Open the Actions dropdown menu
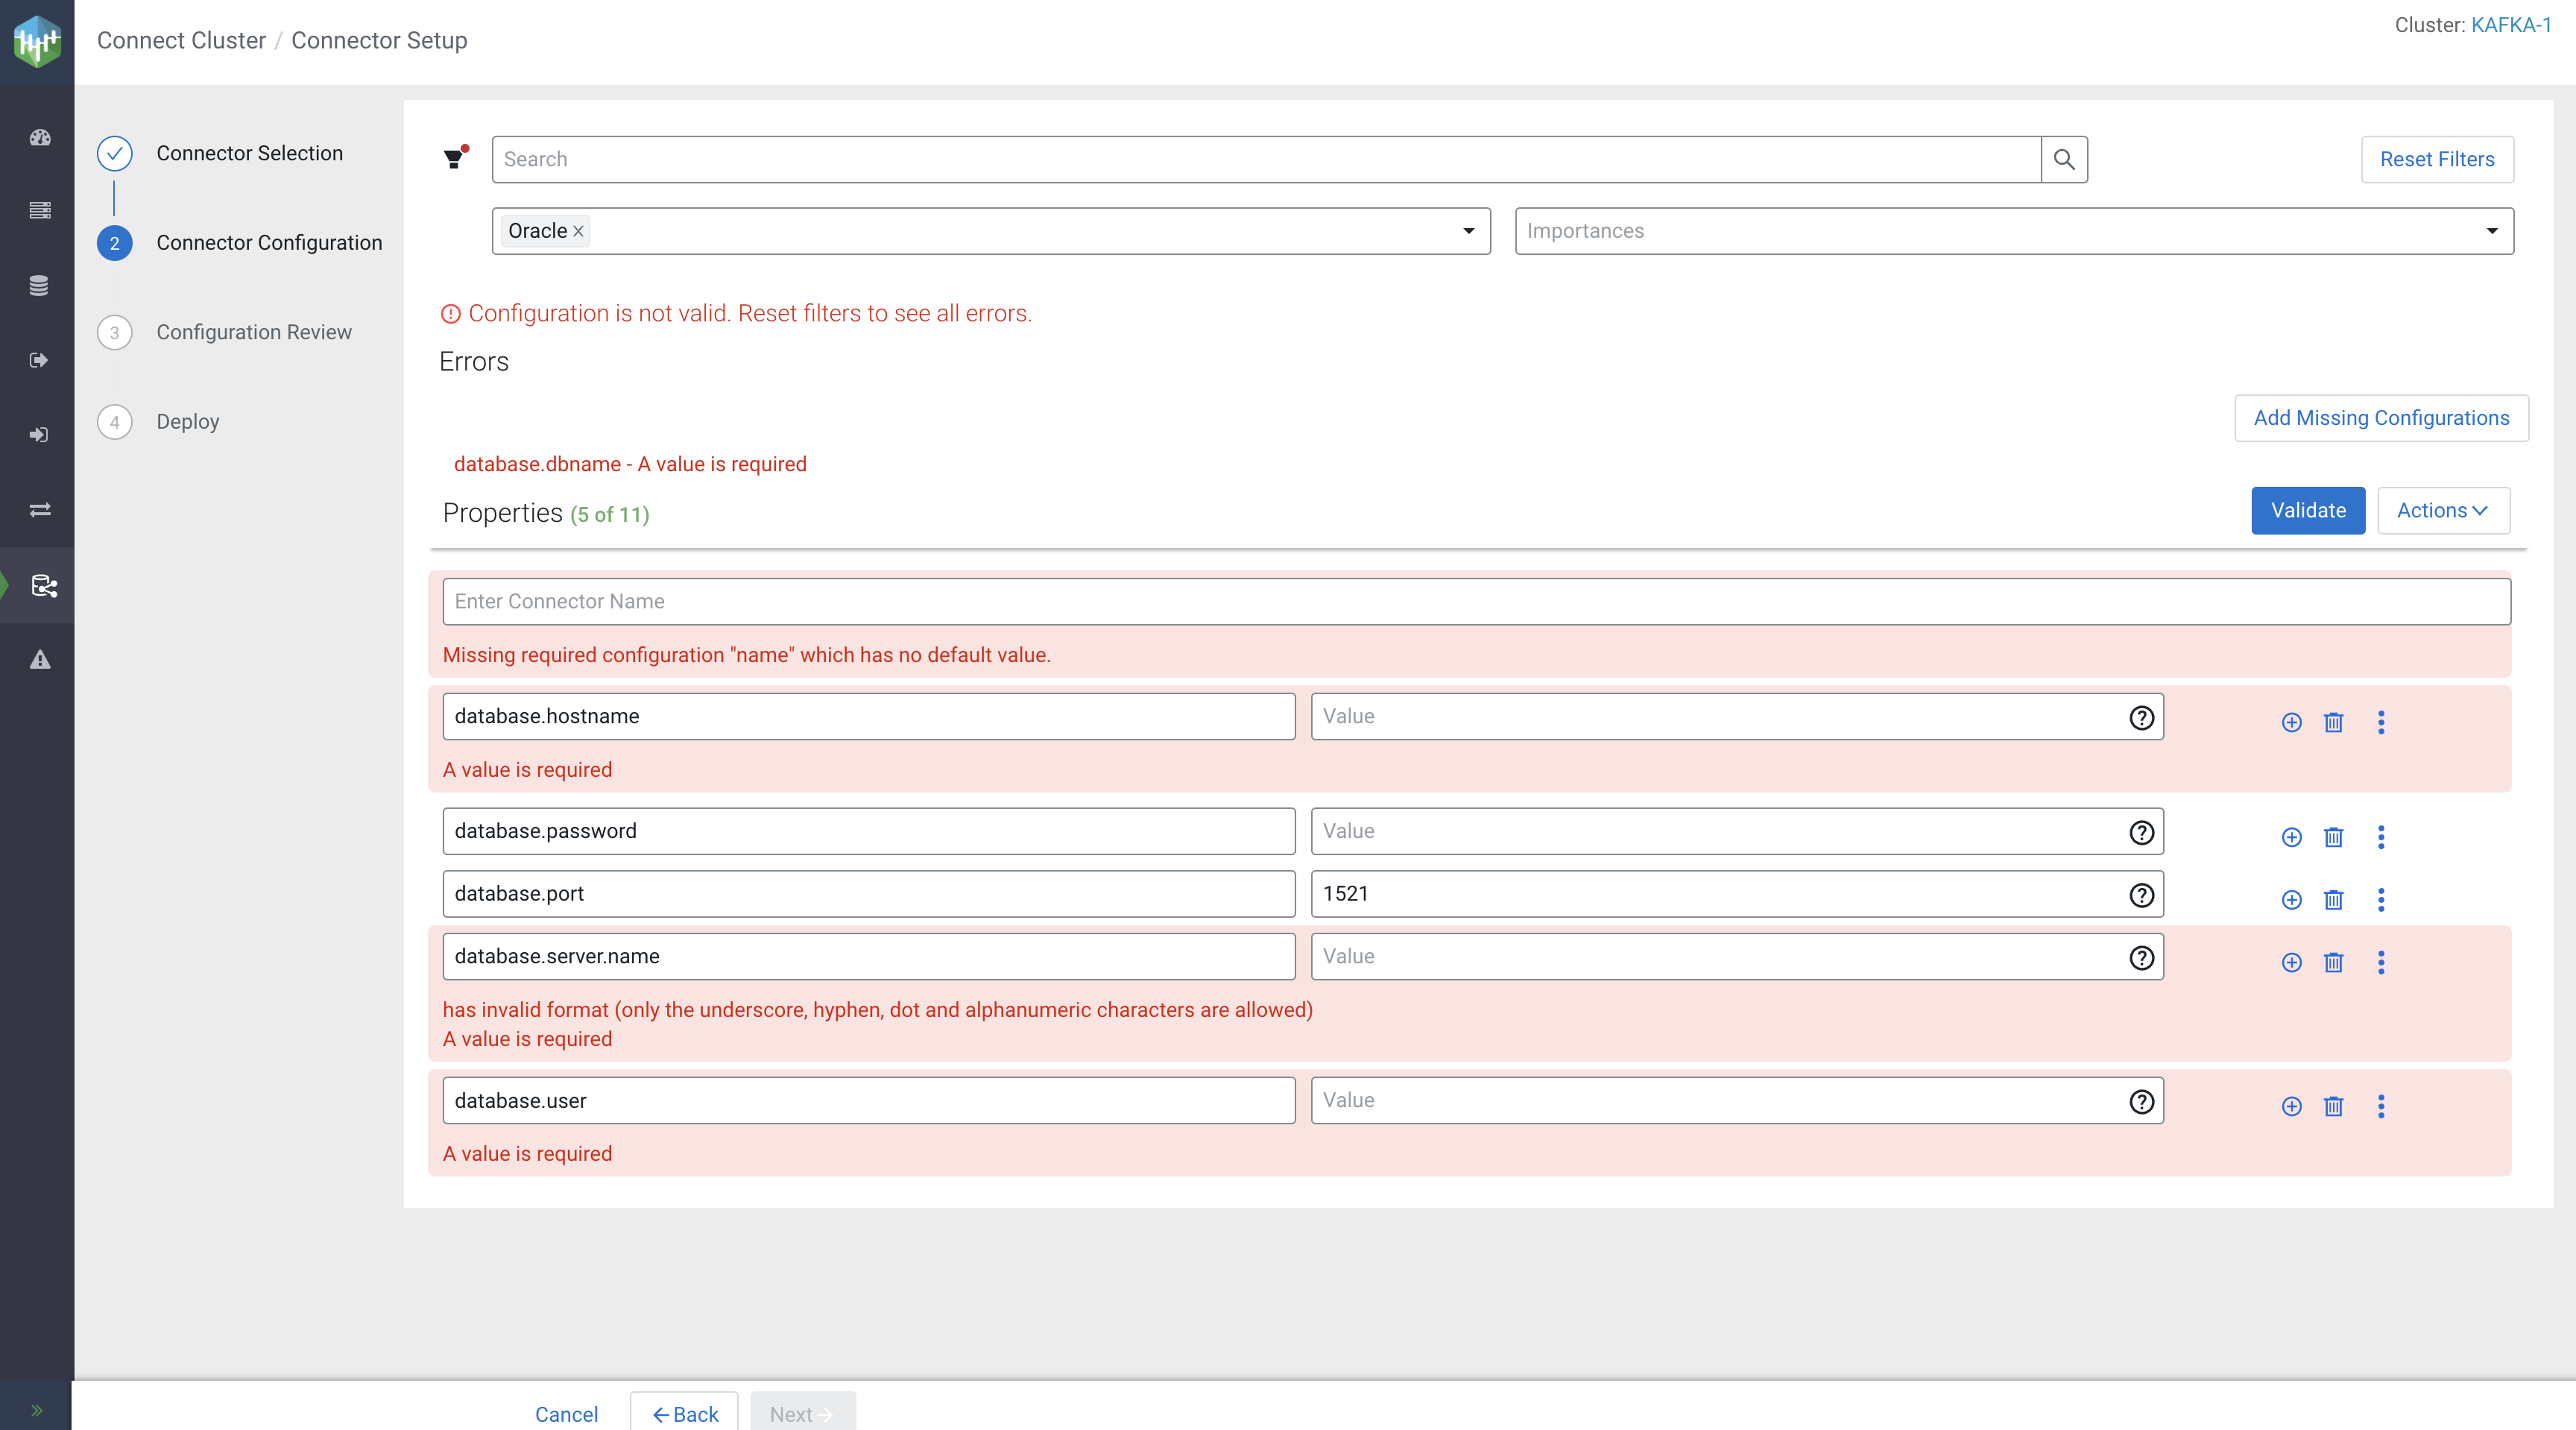This screenshot has height=1430, width=2576. [x=2442, y=511]
